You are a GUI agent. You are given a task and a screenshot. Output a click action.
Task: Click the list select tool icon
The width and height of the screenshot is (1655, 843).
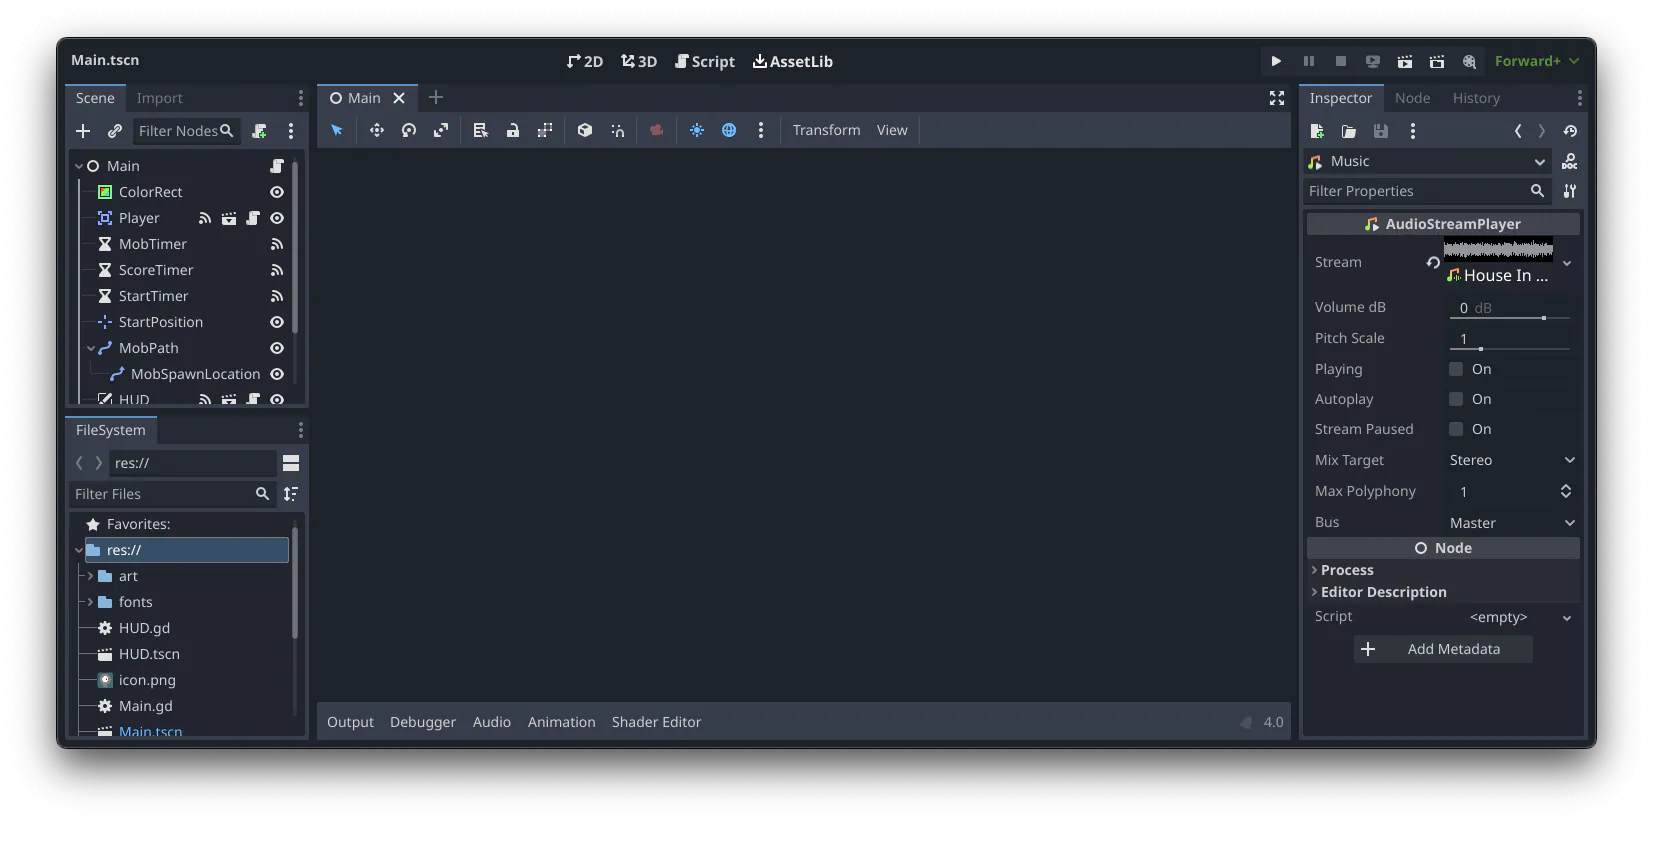481,130
